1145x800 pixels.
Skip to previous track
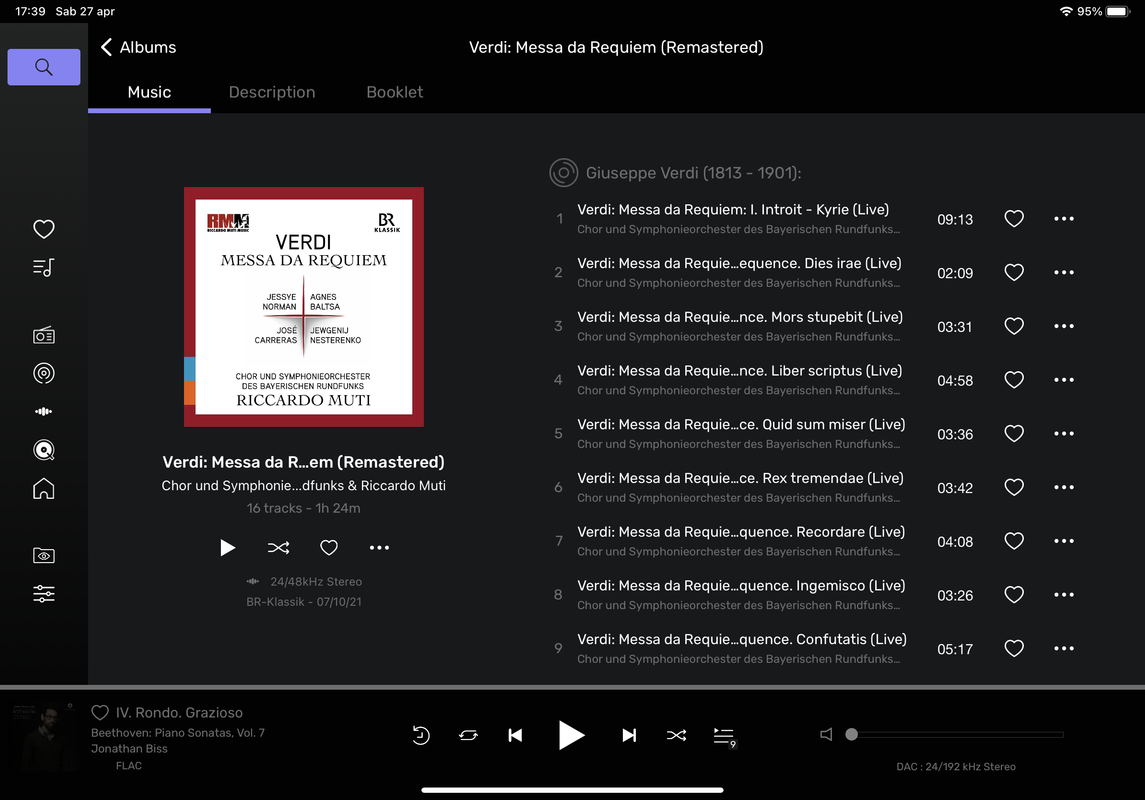(x=516, y=735)
